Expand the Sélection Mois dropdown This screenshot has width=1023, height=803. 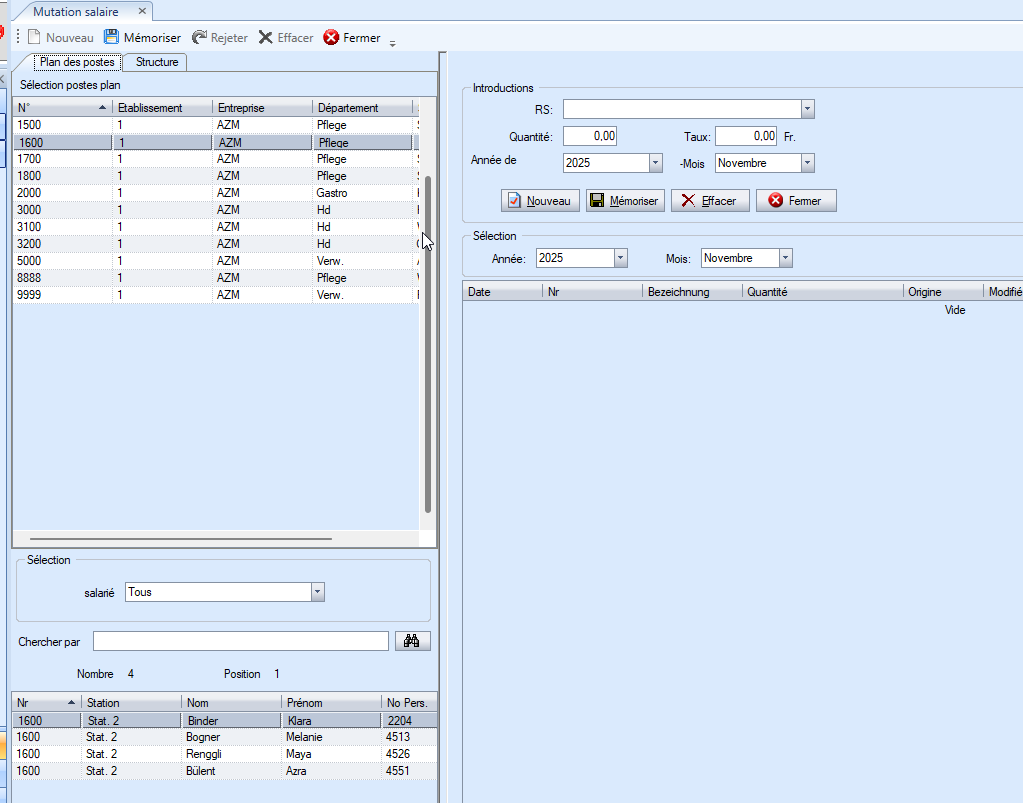pyautogui.click(x=785, y=258)
